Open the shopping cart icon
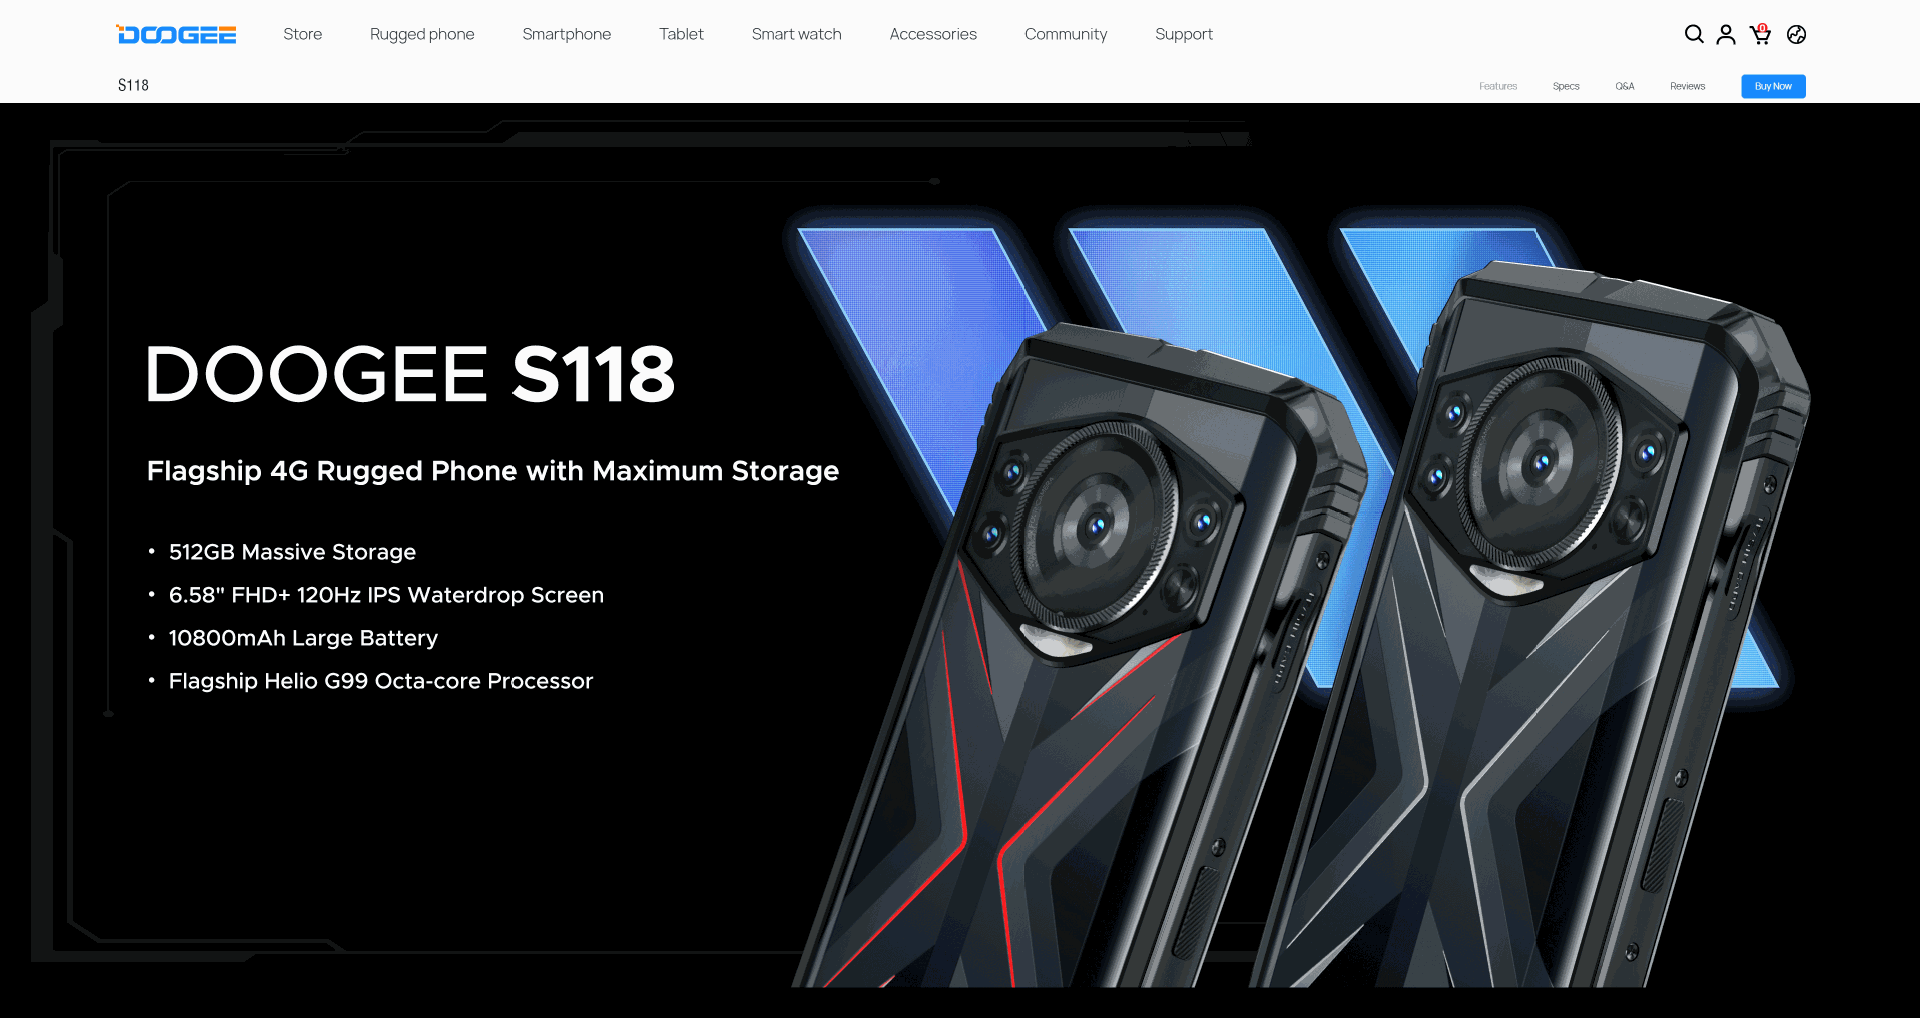The image size is (1920, 1018). pos(1760,34)
